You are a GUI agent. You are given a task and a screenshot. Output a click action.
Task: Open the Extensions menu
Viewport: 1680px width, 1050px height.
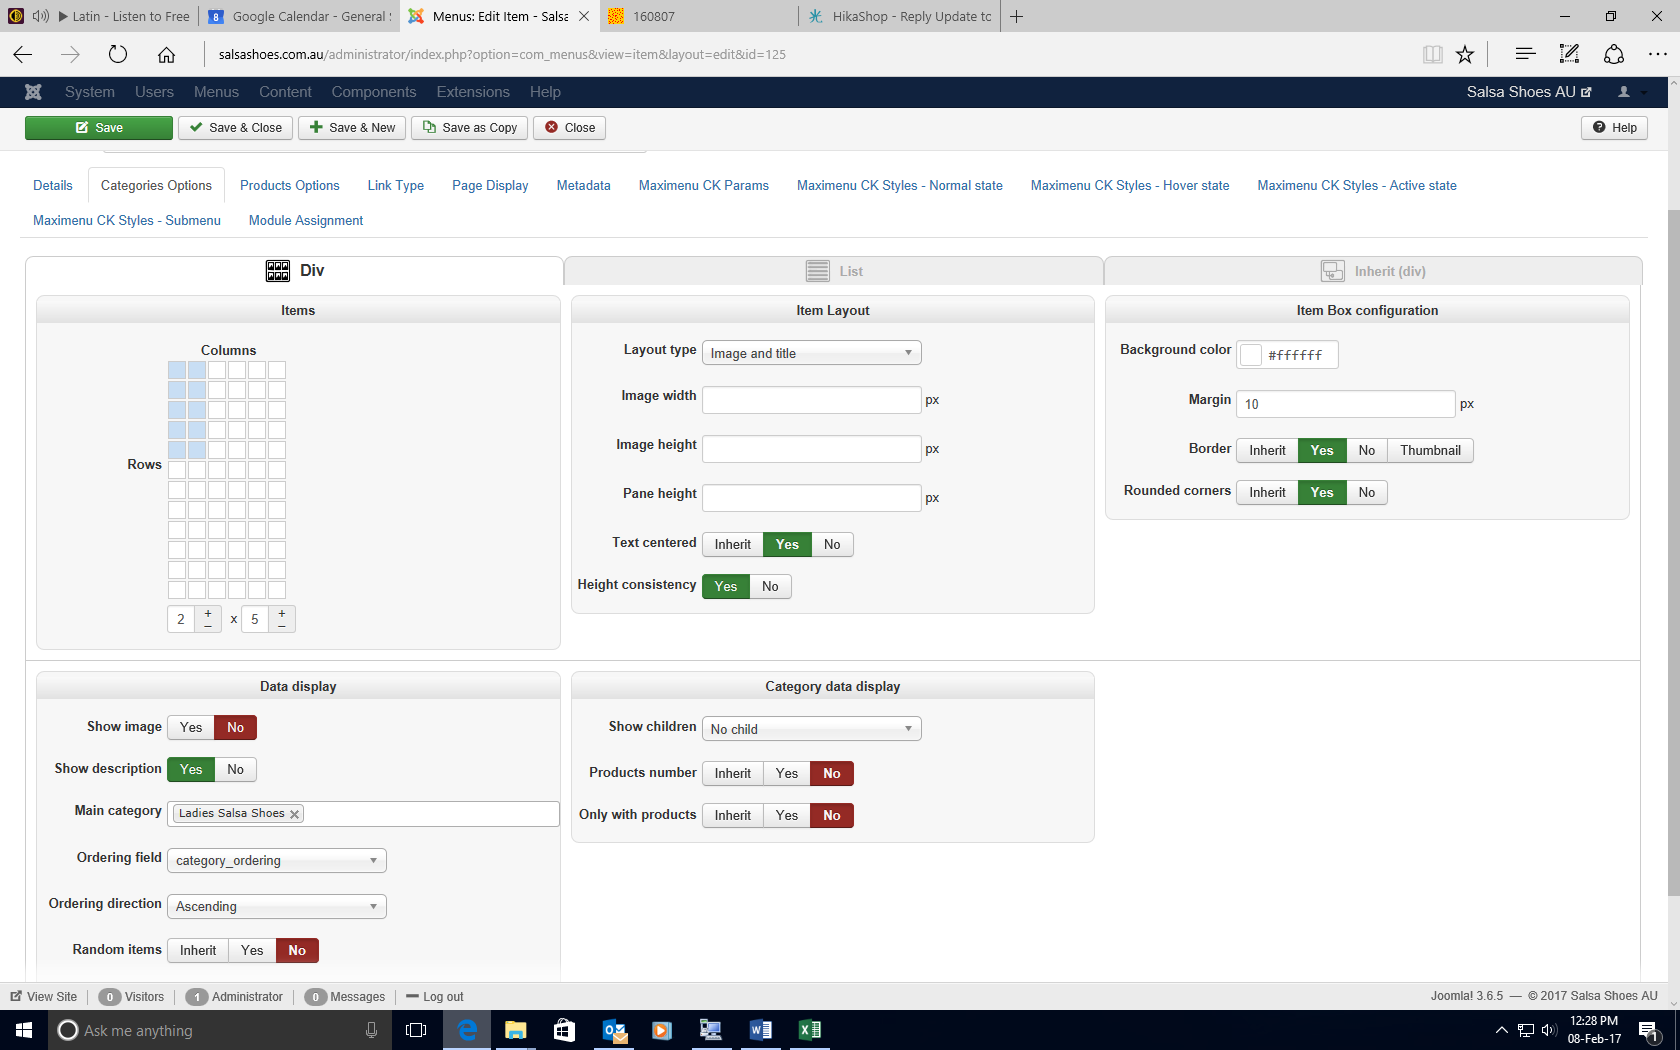click(473, 92)
